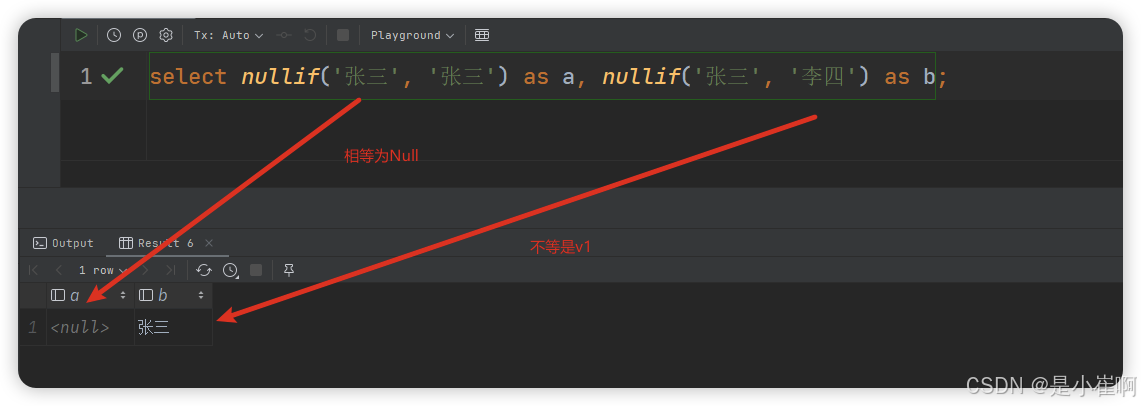This screenshot has width=1141, height=406.
Task: Open the Playground resolve mode dropdown
Action: pos(413,35)
